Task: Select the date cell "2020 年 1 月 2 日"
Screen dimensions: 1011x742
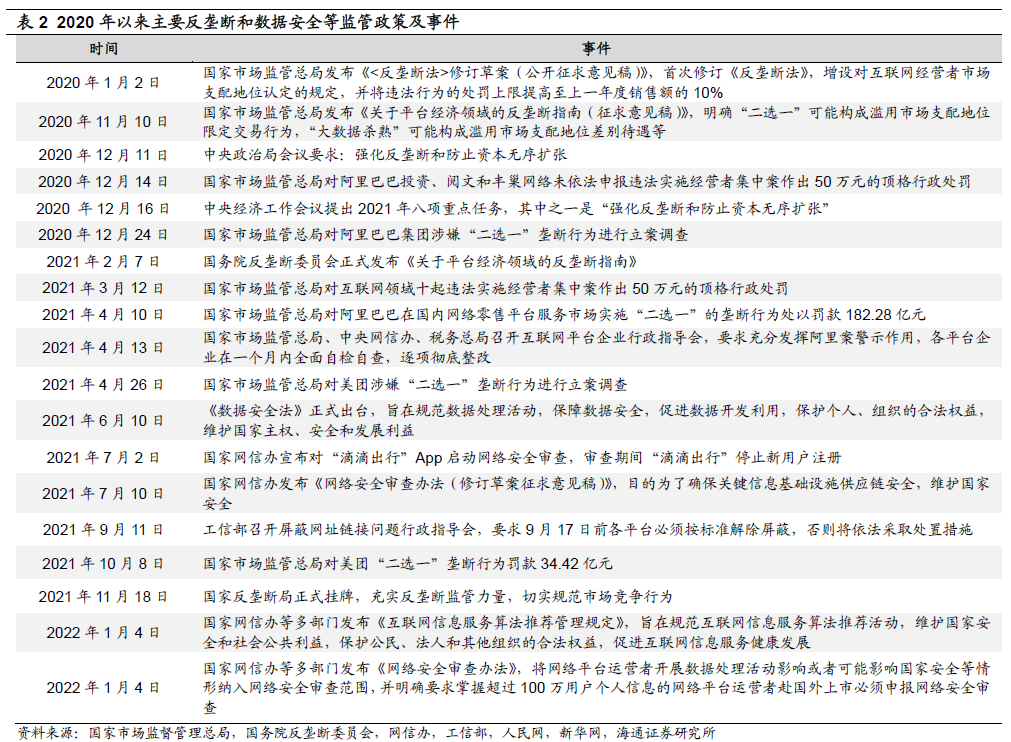Action: (x=103, y=82)
